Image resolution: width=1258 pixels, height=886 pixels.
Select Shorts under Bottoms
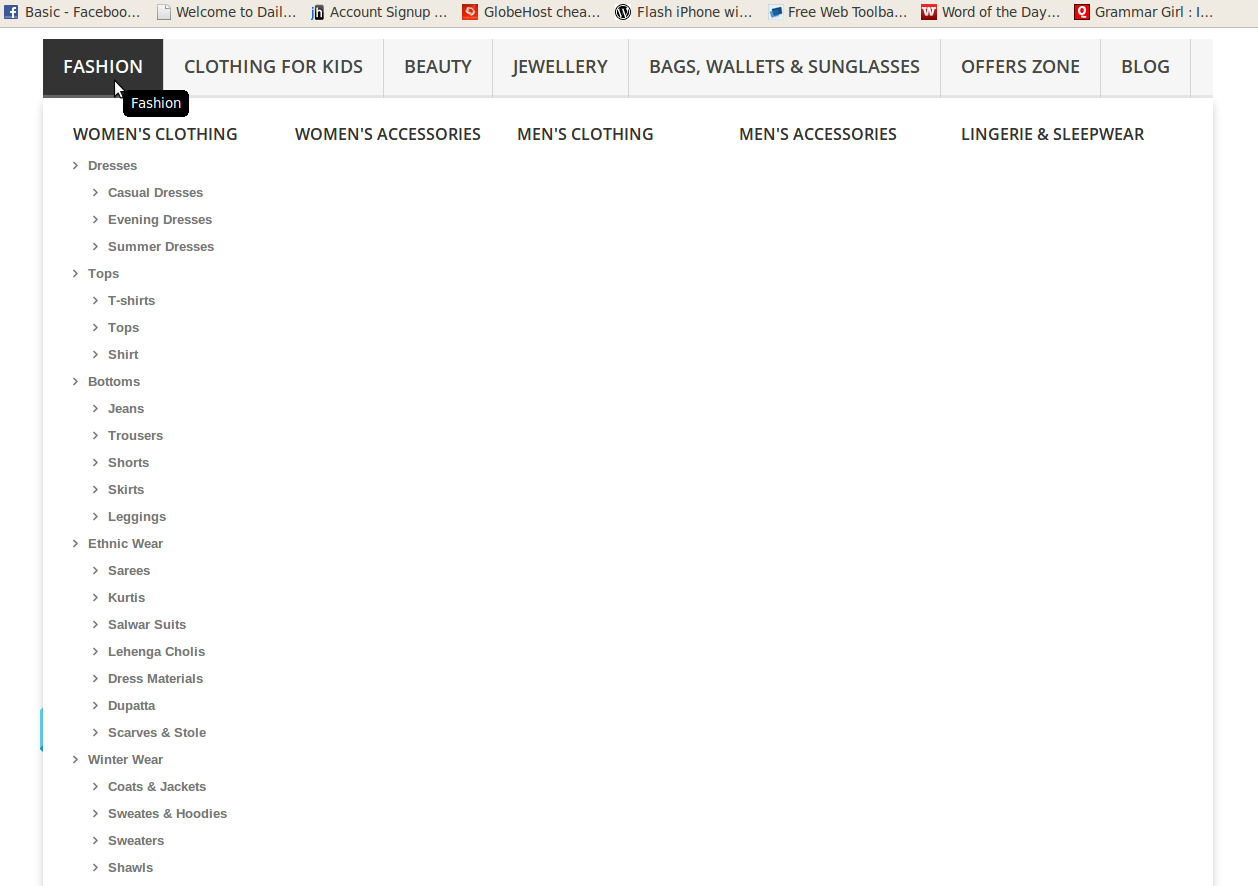click(x=128, y=463)
